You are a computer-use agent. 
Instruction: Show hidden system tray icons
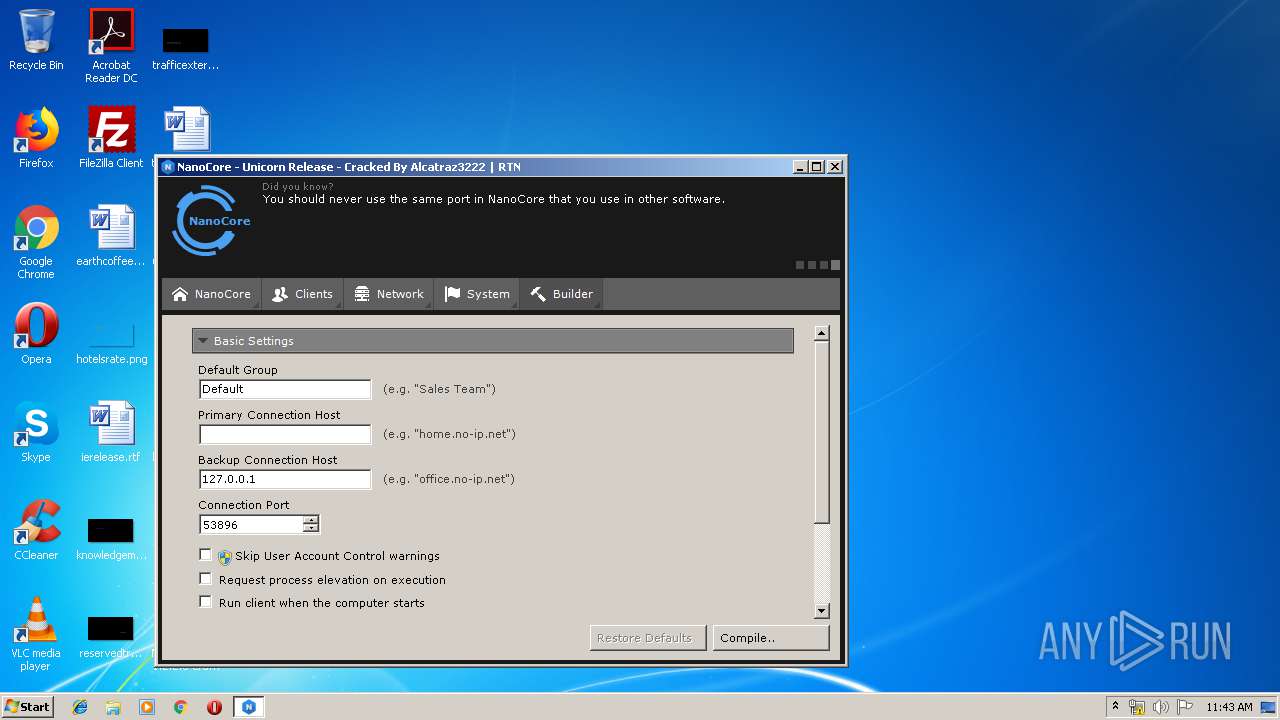coord(1115,707)
